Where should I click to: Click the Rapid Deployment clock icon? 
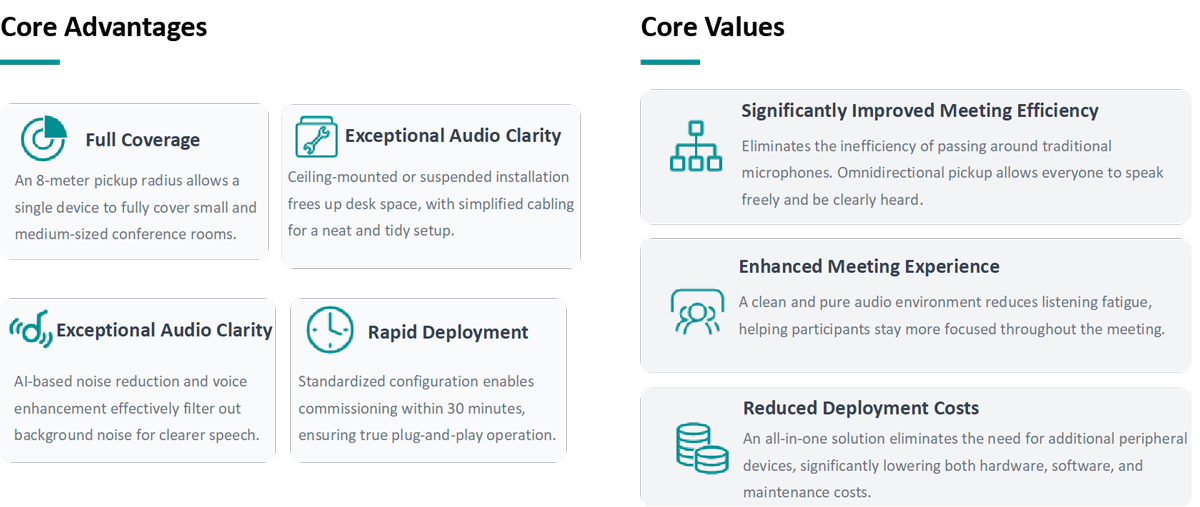coord(329,330)
